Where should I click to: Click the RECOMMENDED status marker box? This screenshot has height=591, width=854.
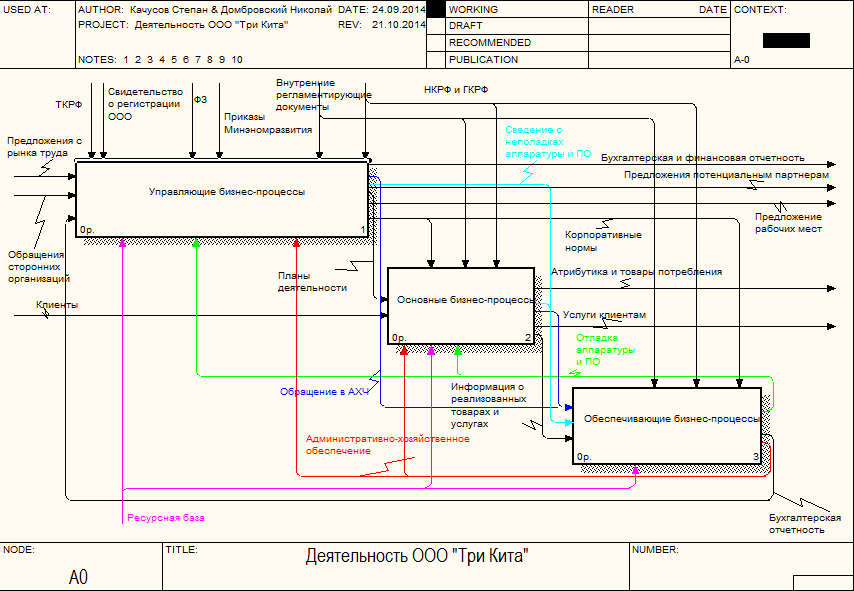pyautogui.click(x=436, y=42)
